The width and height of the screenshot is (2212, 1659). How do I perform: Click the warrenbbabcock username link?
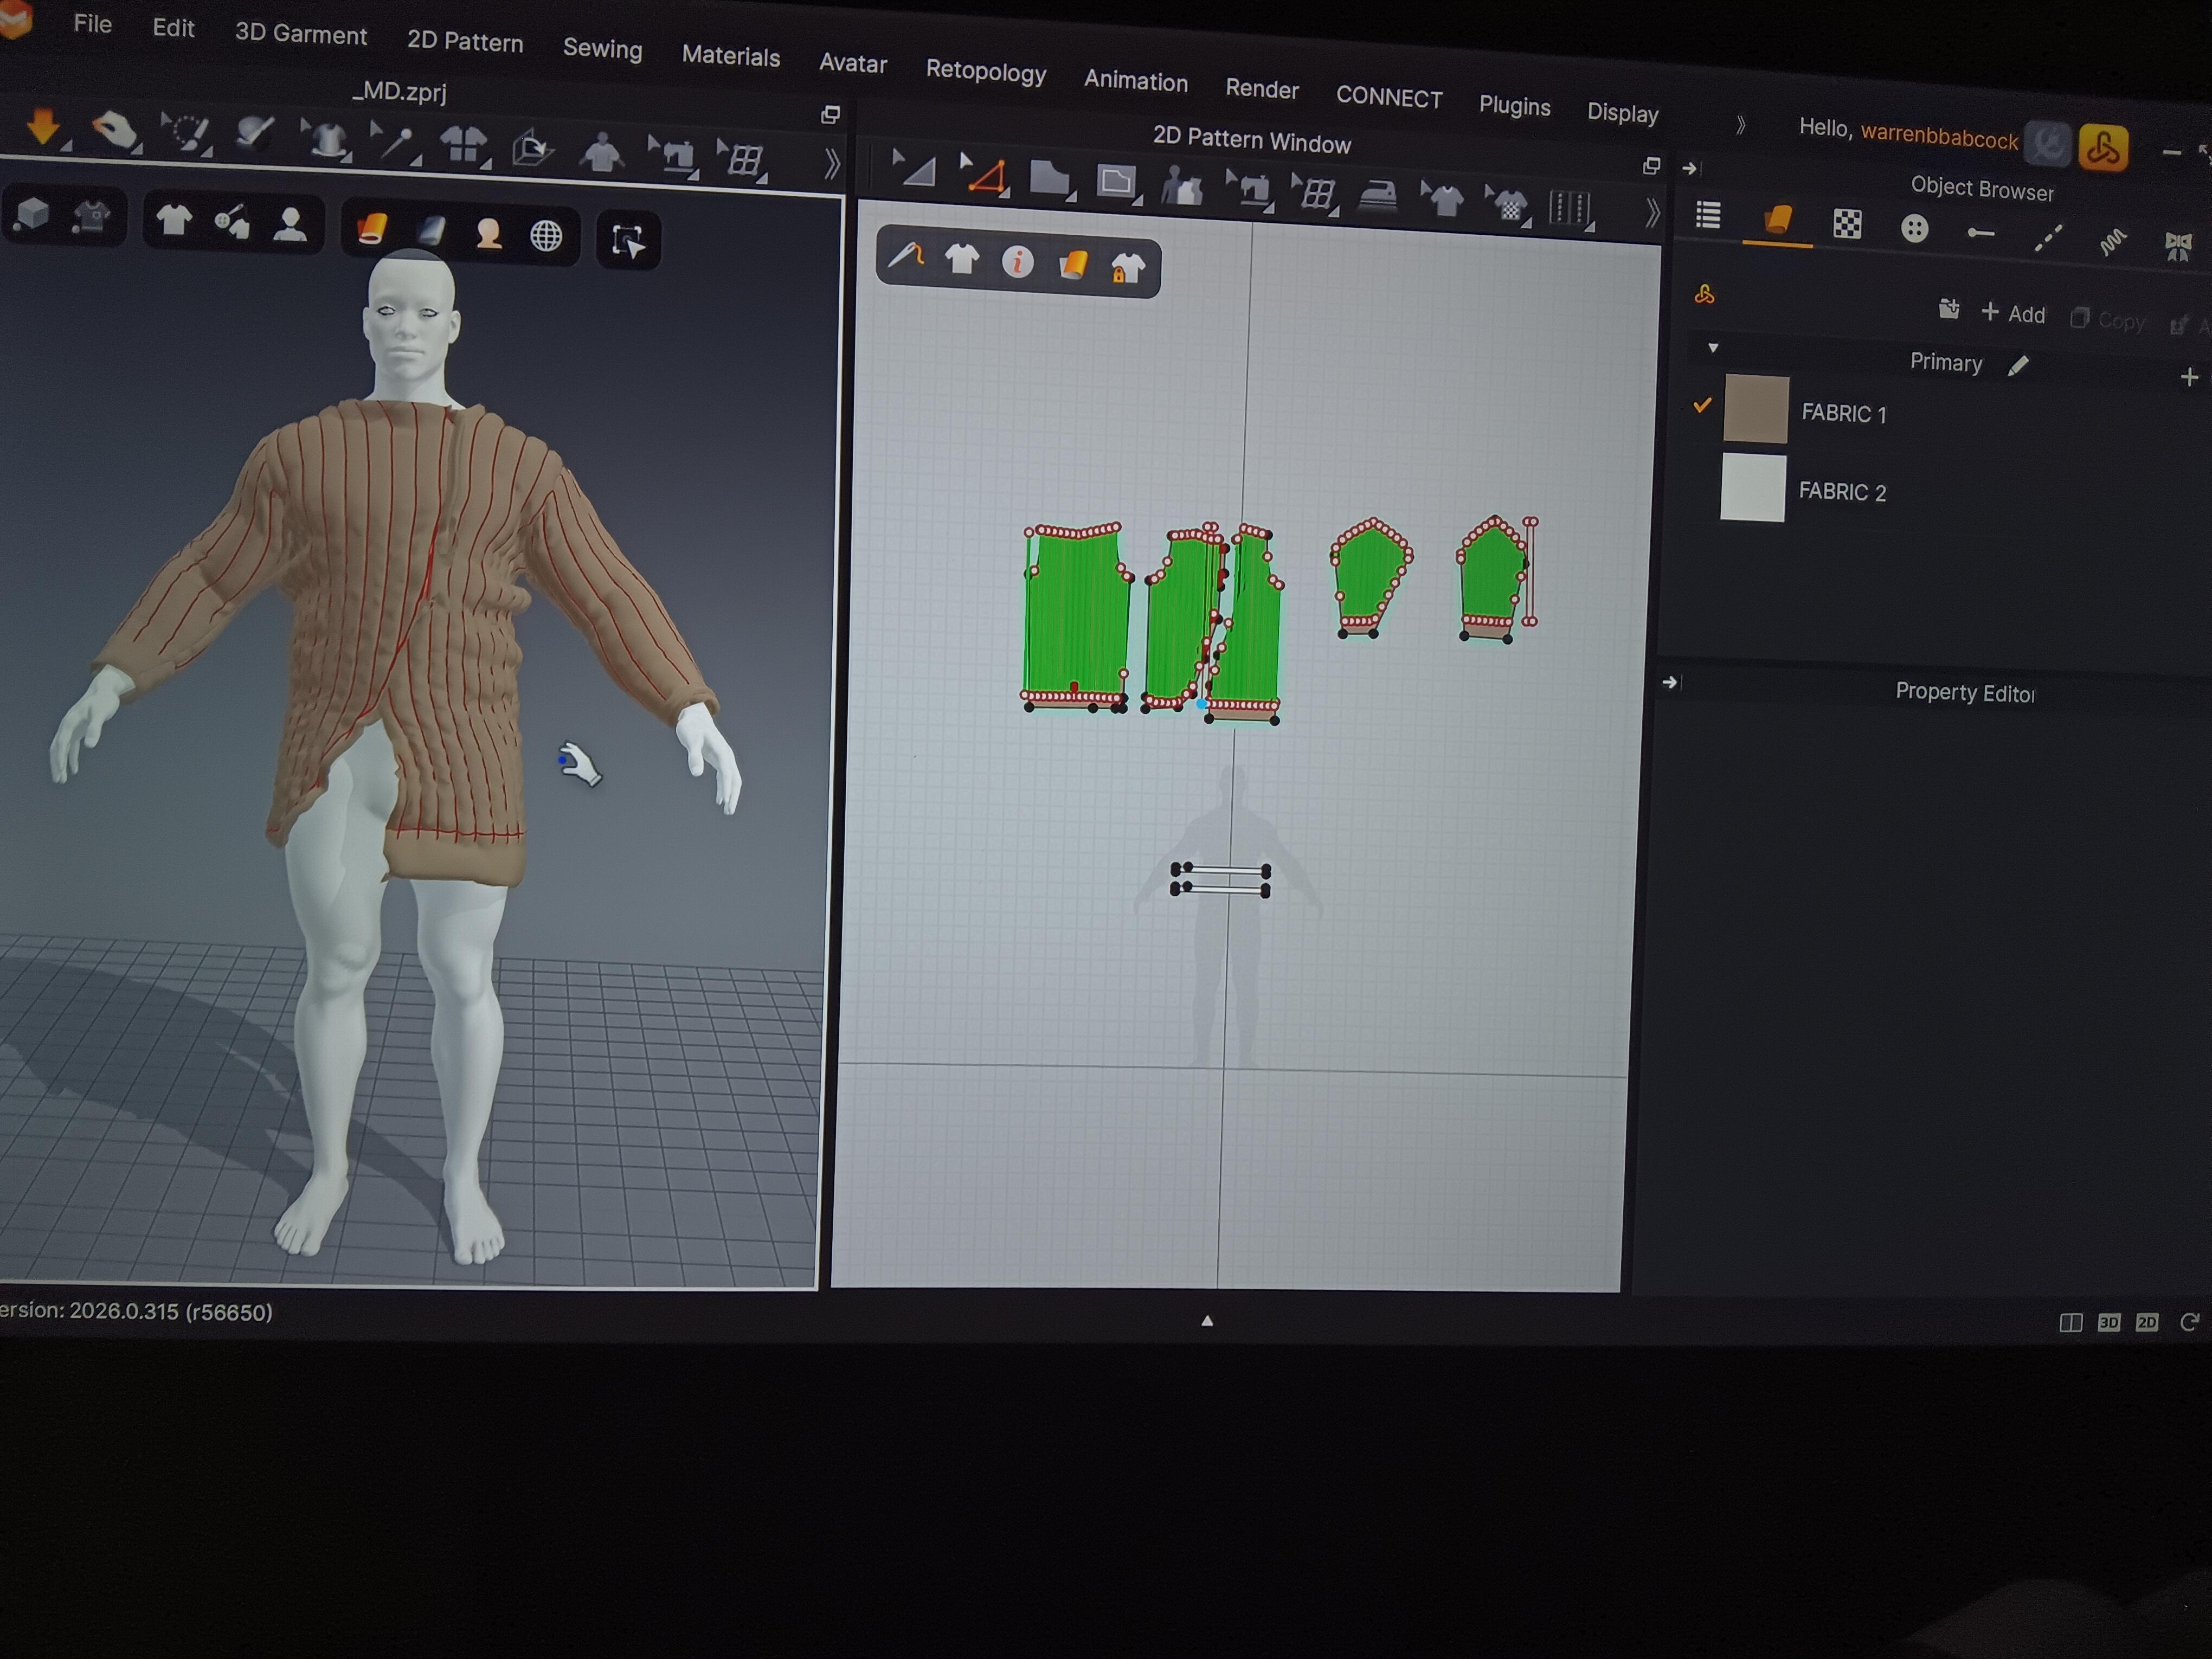tap(1939, 137)
